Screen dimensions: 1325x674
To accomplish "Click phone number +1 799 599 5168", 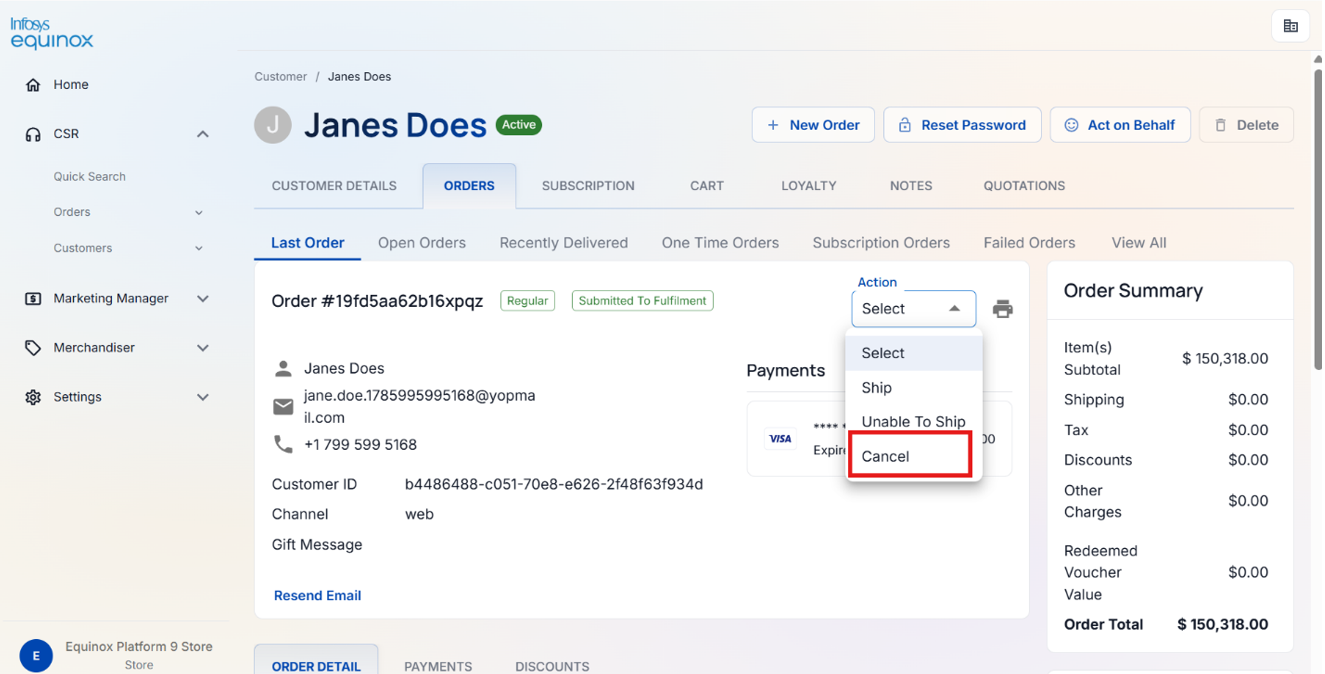I will [360, 445].
